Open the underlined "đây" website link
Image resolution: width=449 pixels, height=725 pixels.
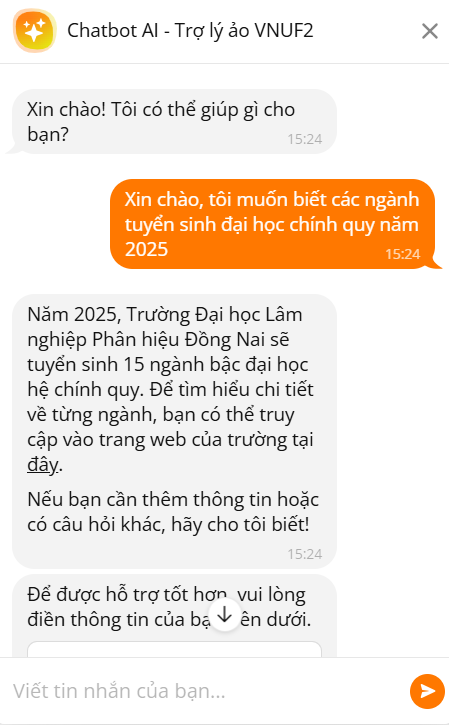[x=43, y=464]
